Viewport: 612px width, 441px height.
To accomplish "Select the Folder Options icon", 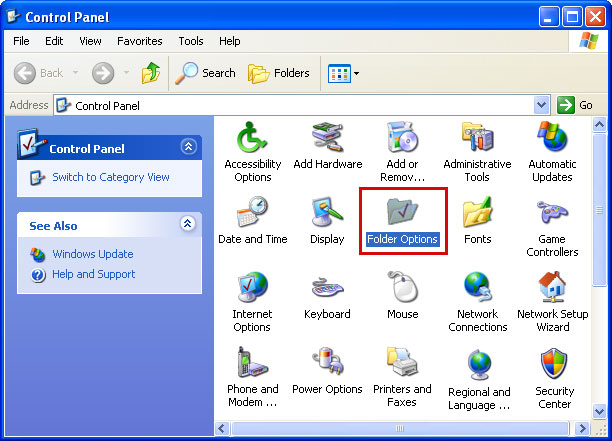I will pos(403,221).
